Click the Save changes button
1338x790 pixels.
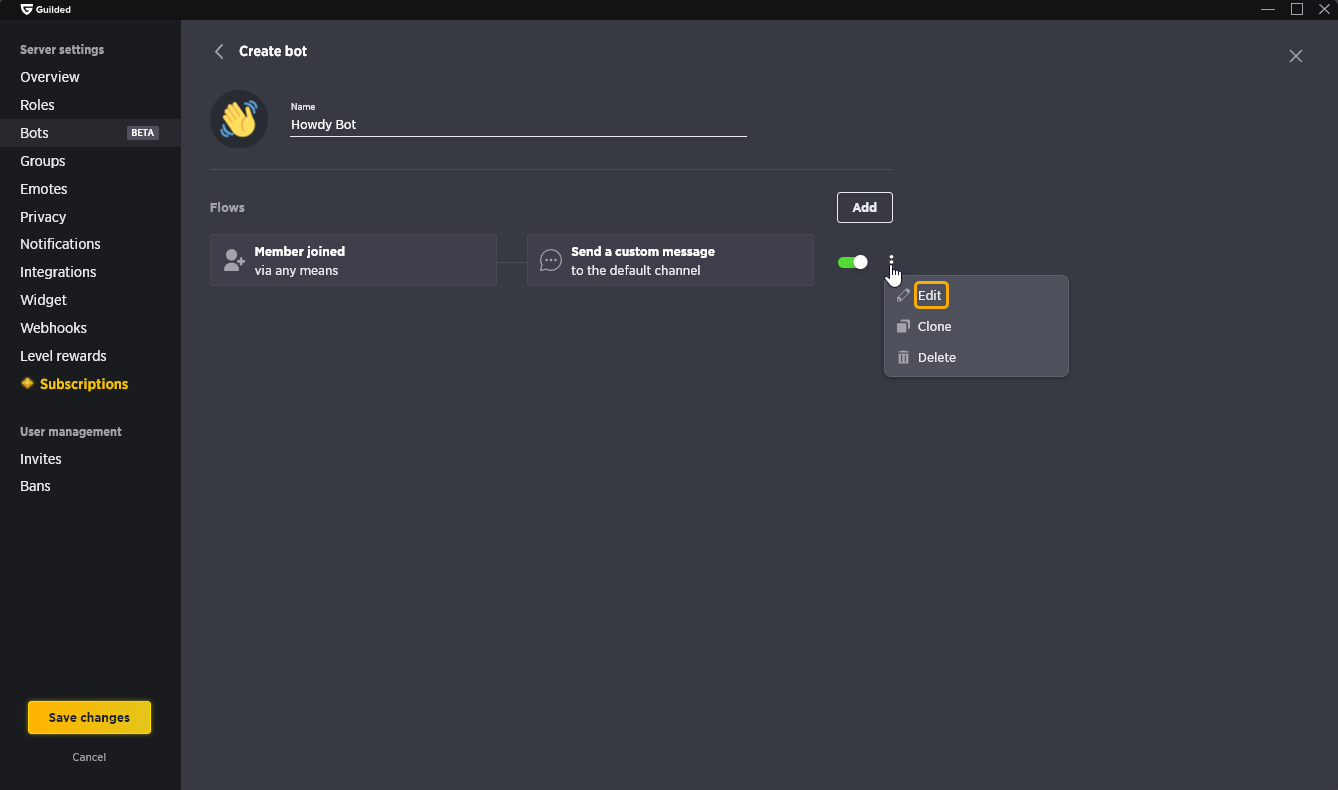click(89, 718)
